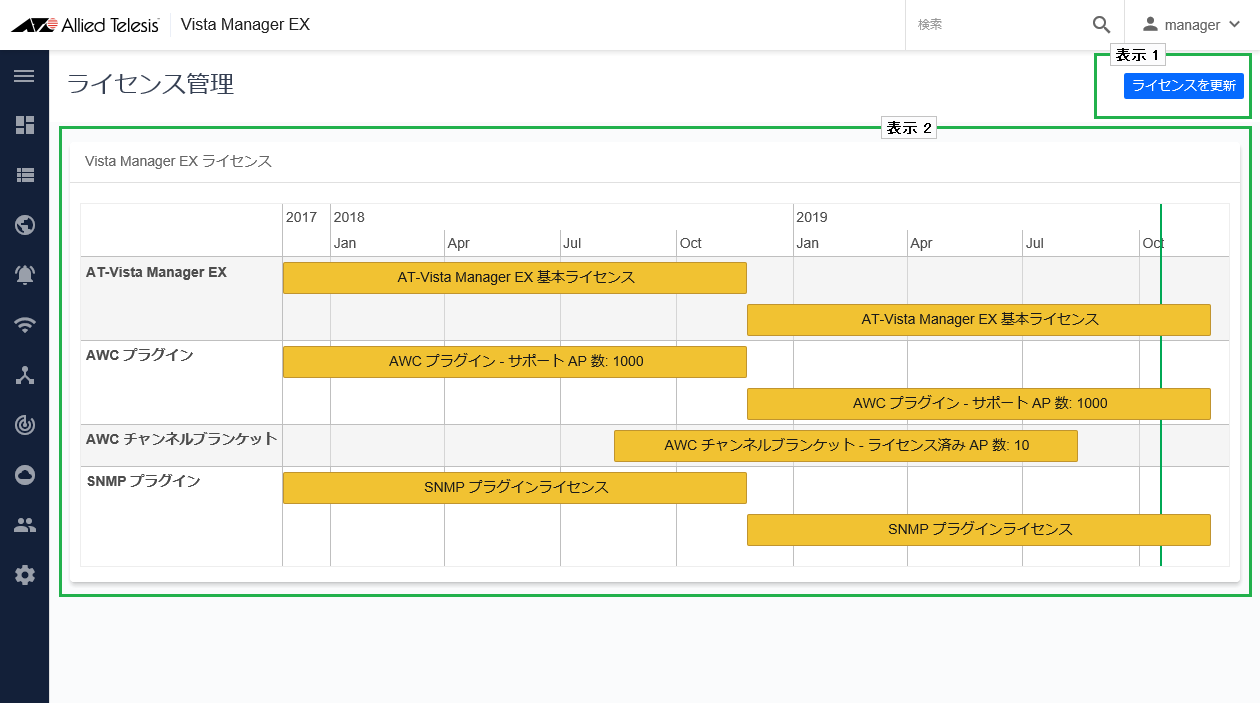
Task: Select the first SNMP プラグインライセンス bar
Action: tap(515, 488)
